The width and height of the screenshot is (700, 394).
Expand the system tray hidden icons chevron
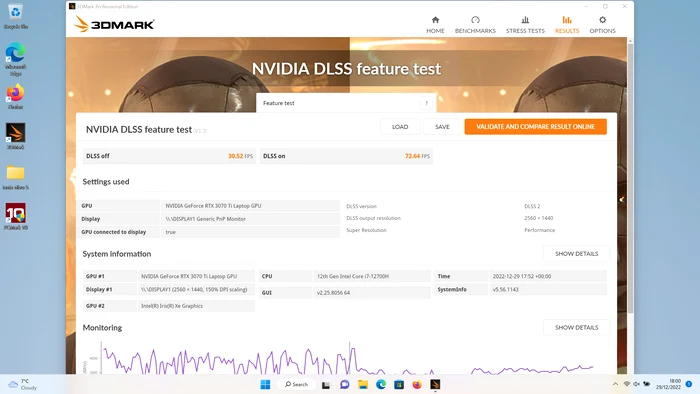[615, 384]
